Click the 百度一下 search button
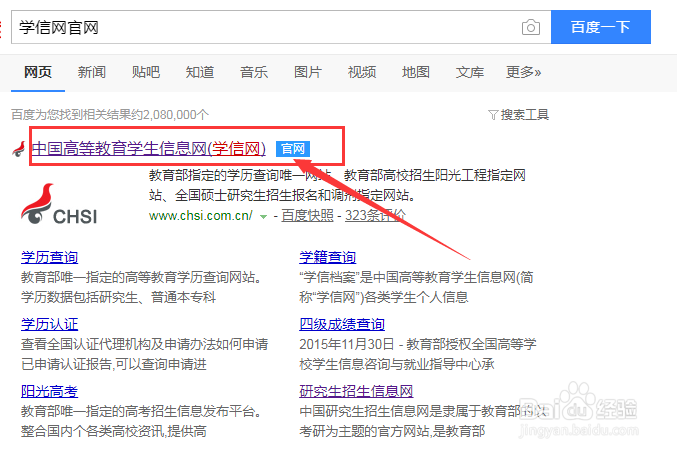Screen dimensions: 677x454 point(601,27)
